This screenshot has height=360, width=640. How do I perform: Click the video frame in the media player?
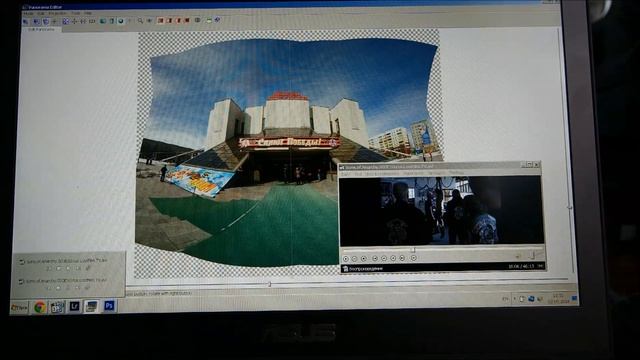click(441, 211)
